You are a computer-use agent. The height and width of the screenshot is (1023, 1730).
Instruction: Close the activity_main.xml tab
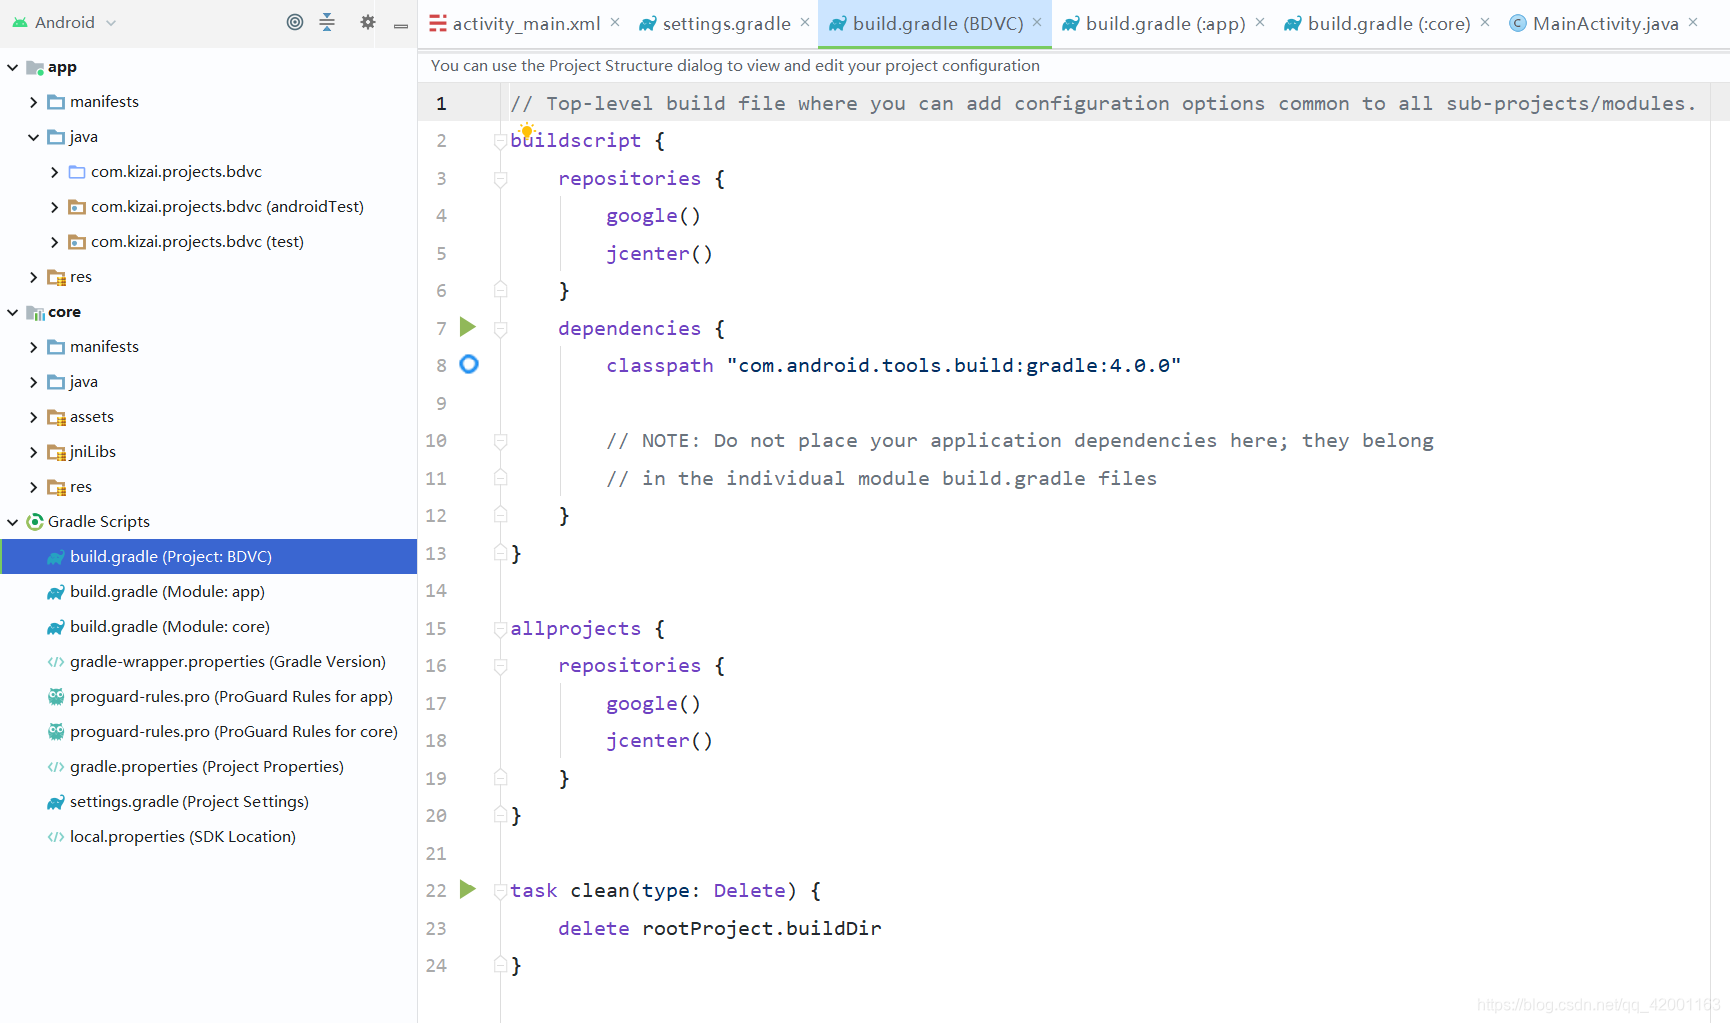pos(615,22)
